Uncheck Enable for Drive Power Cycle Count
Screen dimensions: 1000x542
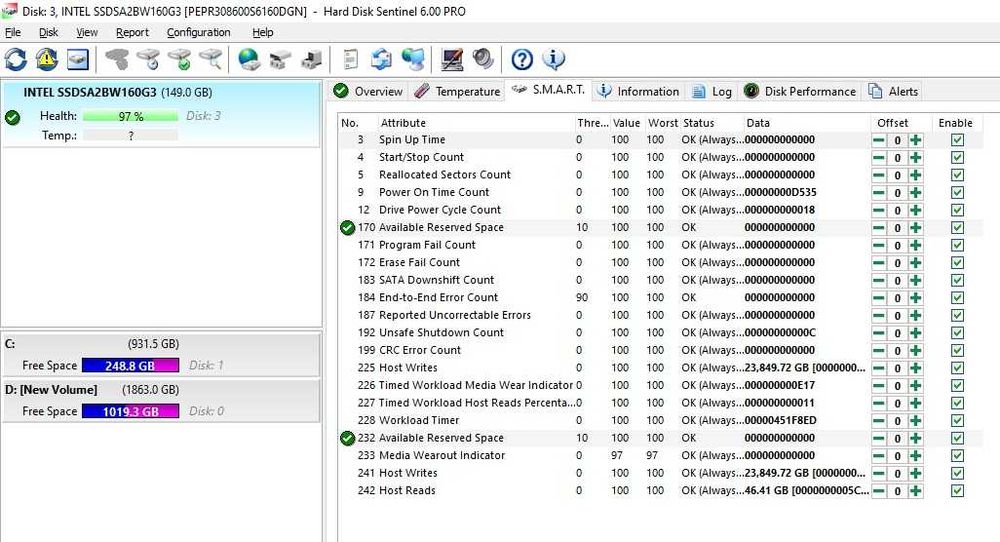coord(957,210)
